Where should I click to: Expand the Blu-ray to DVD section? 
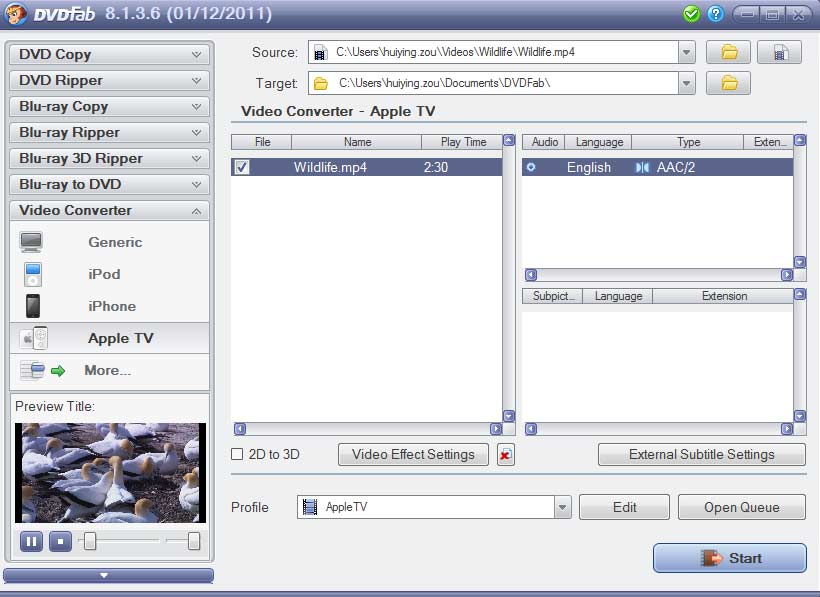(x=109, y=185)
